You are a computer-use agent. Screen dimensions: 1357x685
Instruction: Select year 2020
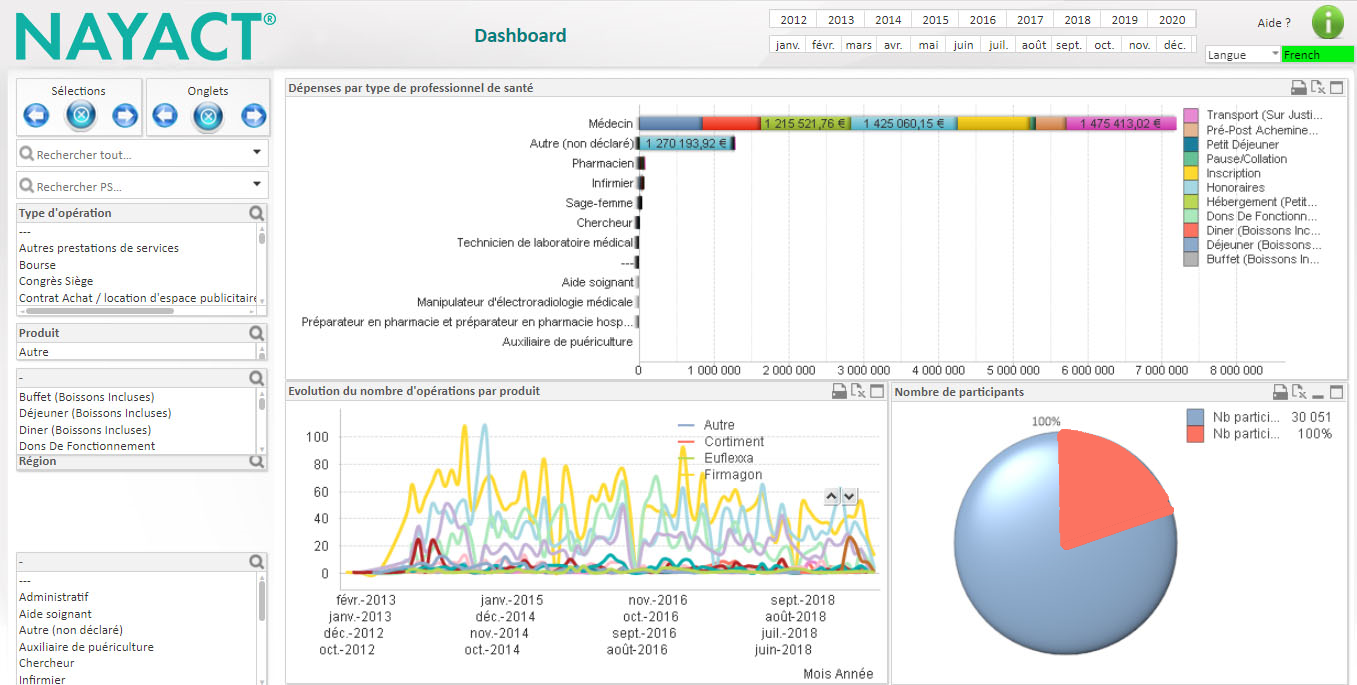coord(1172,19)
